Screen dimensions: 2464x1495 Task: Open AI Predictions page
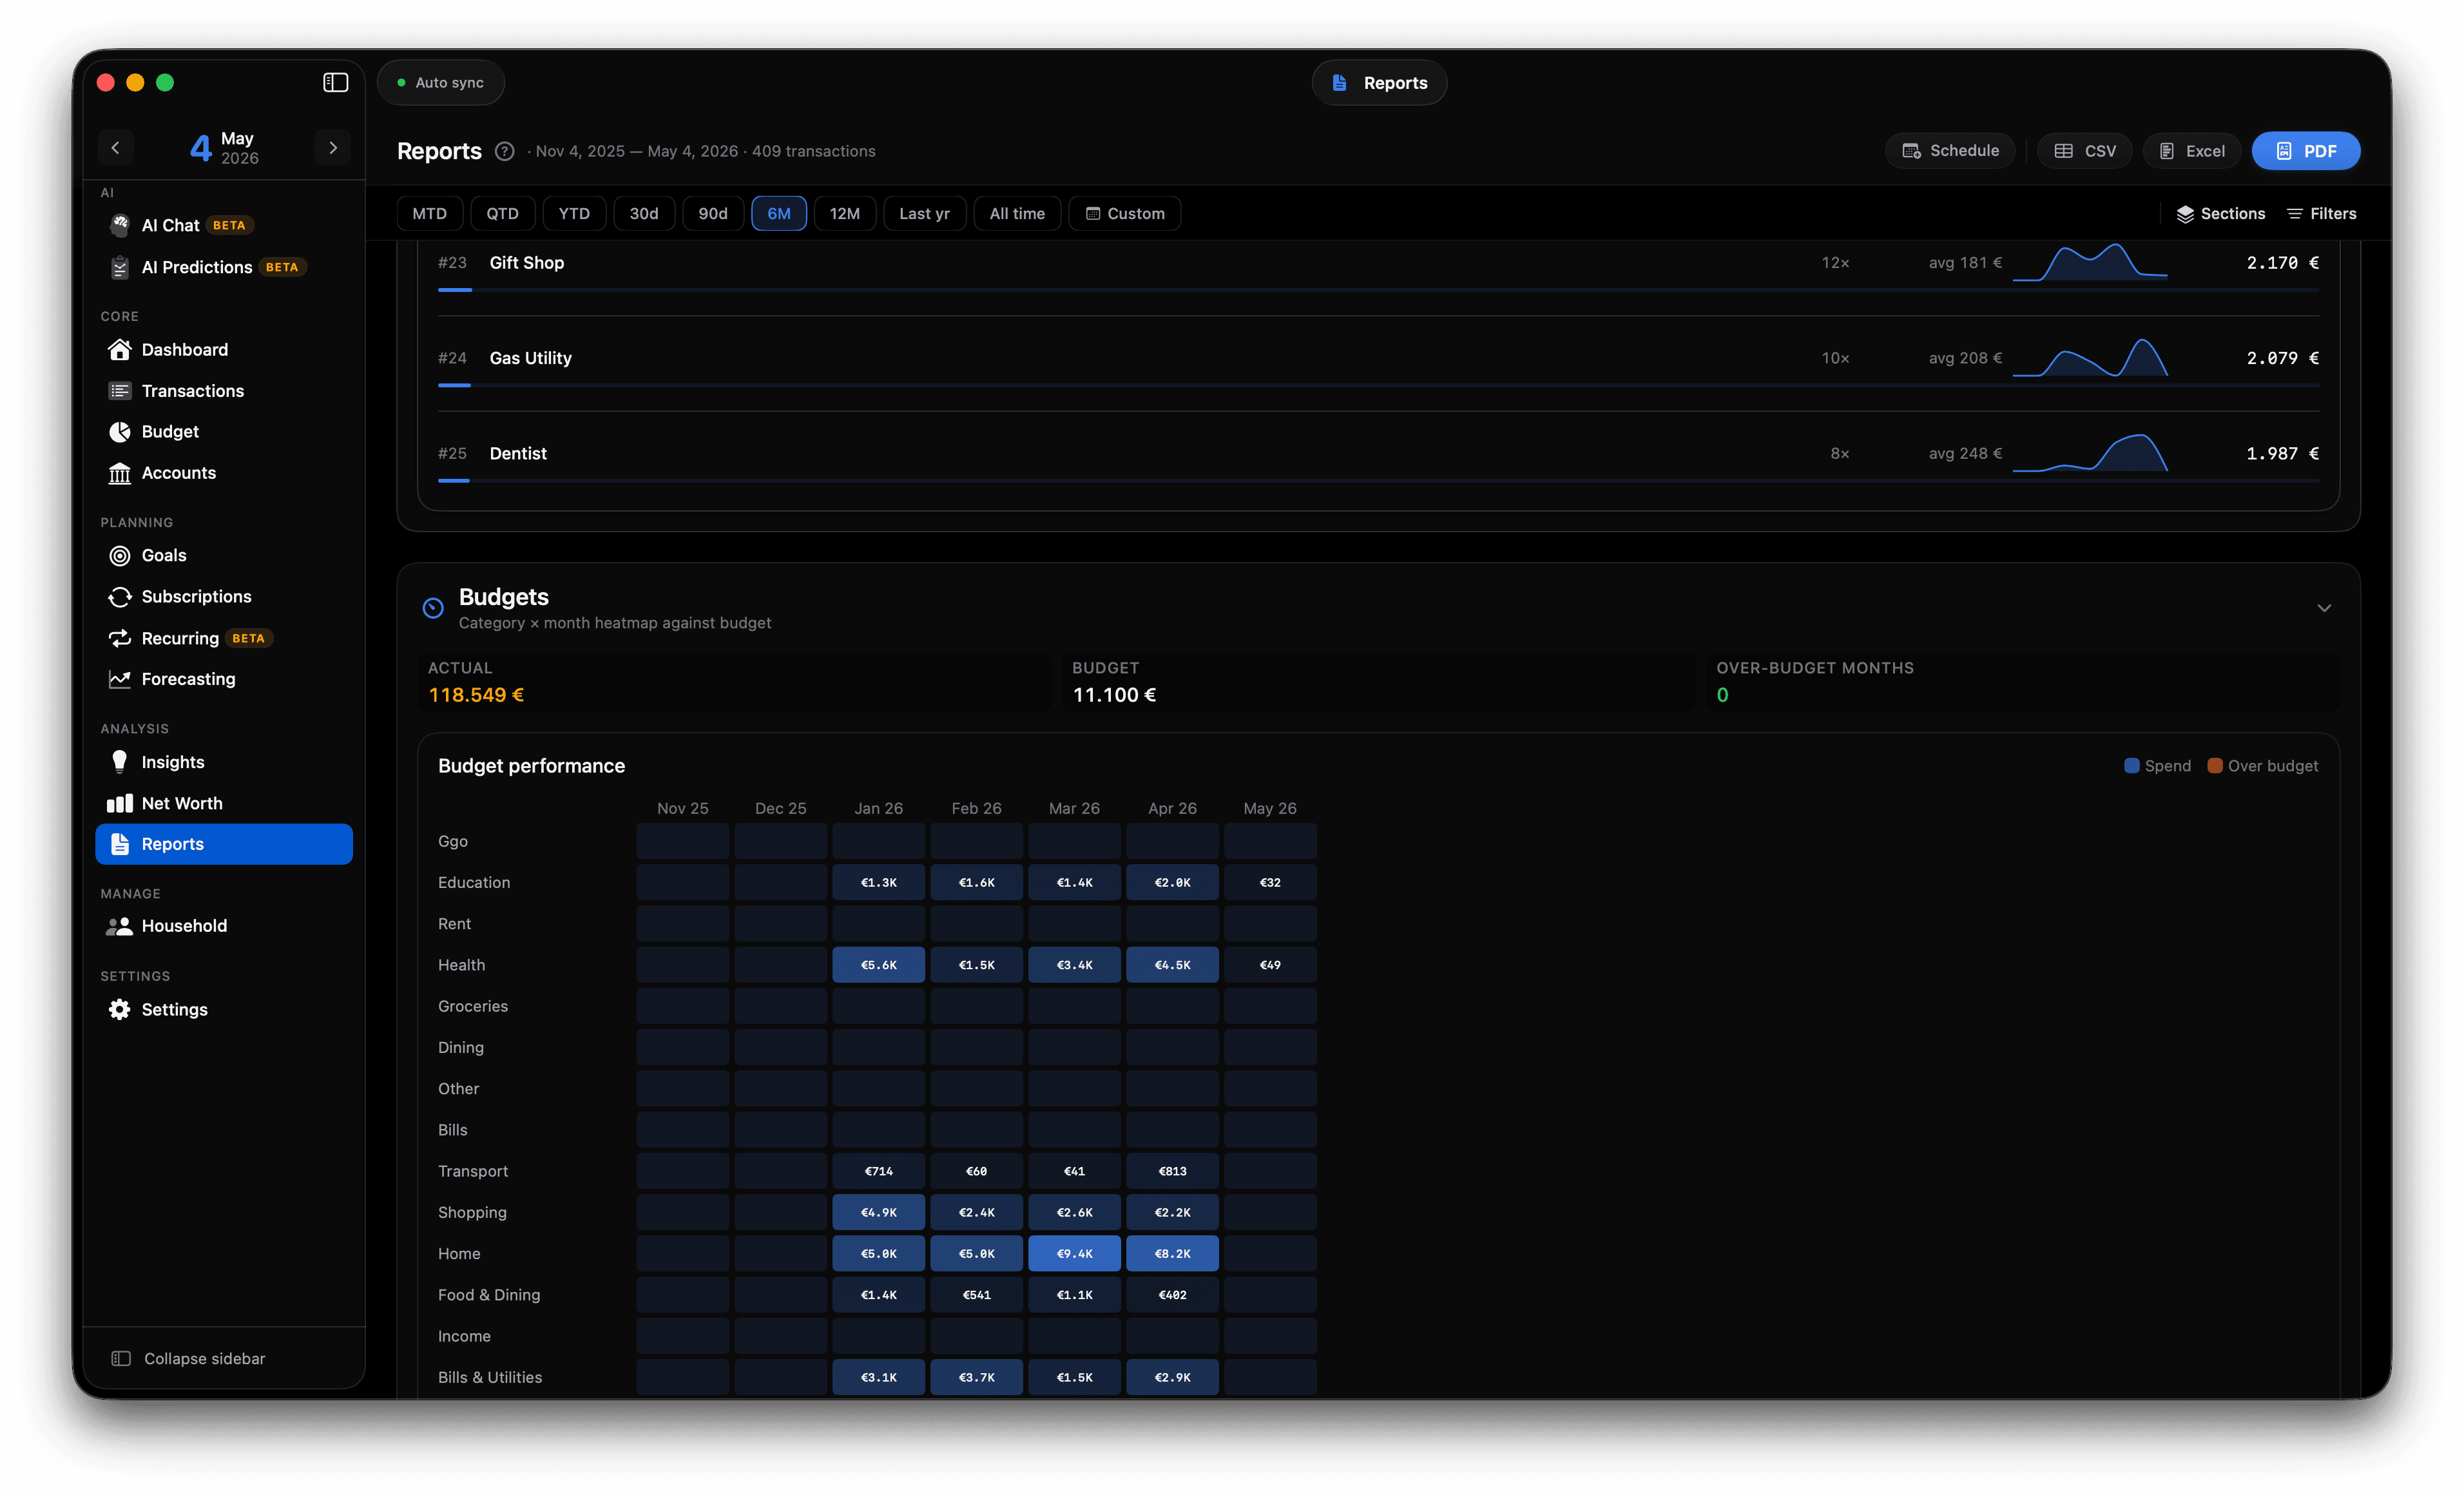tap(224, 267)
